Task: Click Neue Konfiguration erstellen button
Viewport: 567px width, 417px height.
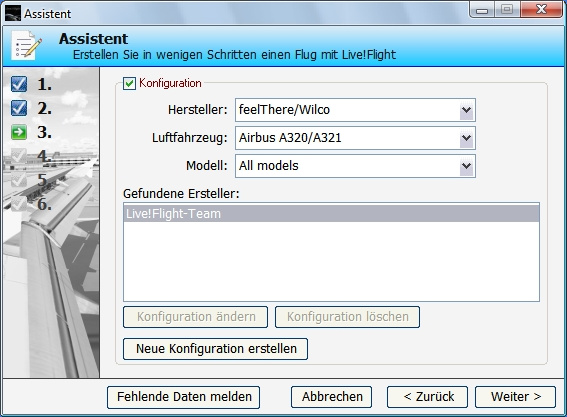Action: tap(216, 349)
